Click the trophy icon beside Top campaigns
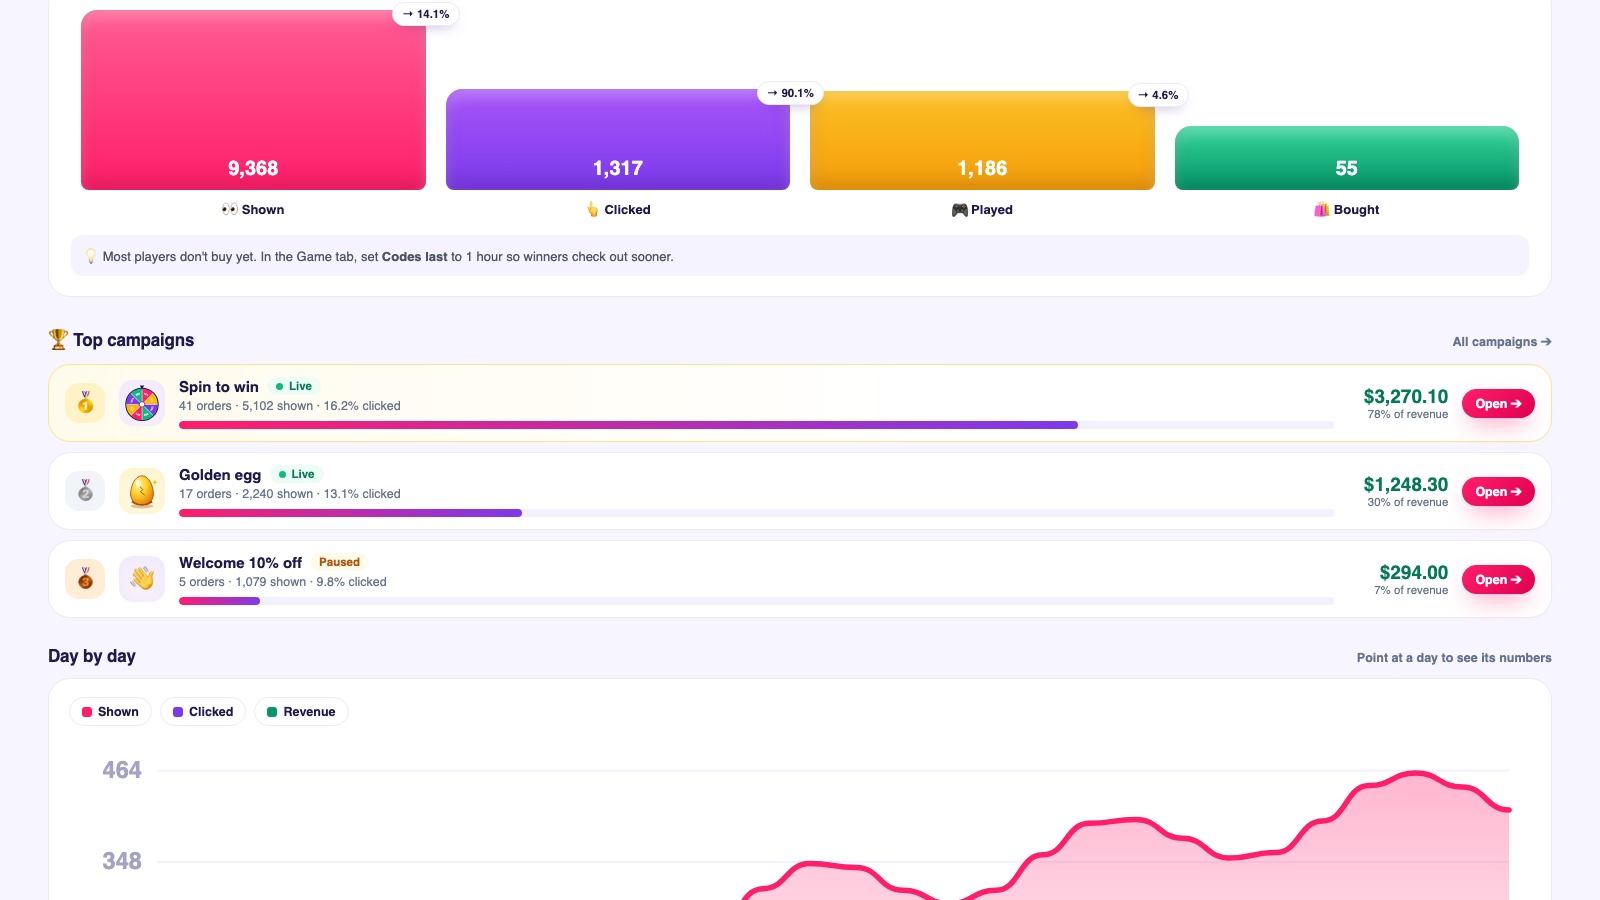 [x=58, y=340]
